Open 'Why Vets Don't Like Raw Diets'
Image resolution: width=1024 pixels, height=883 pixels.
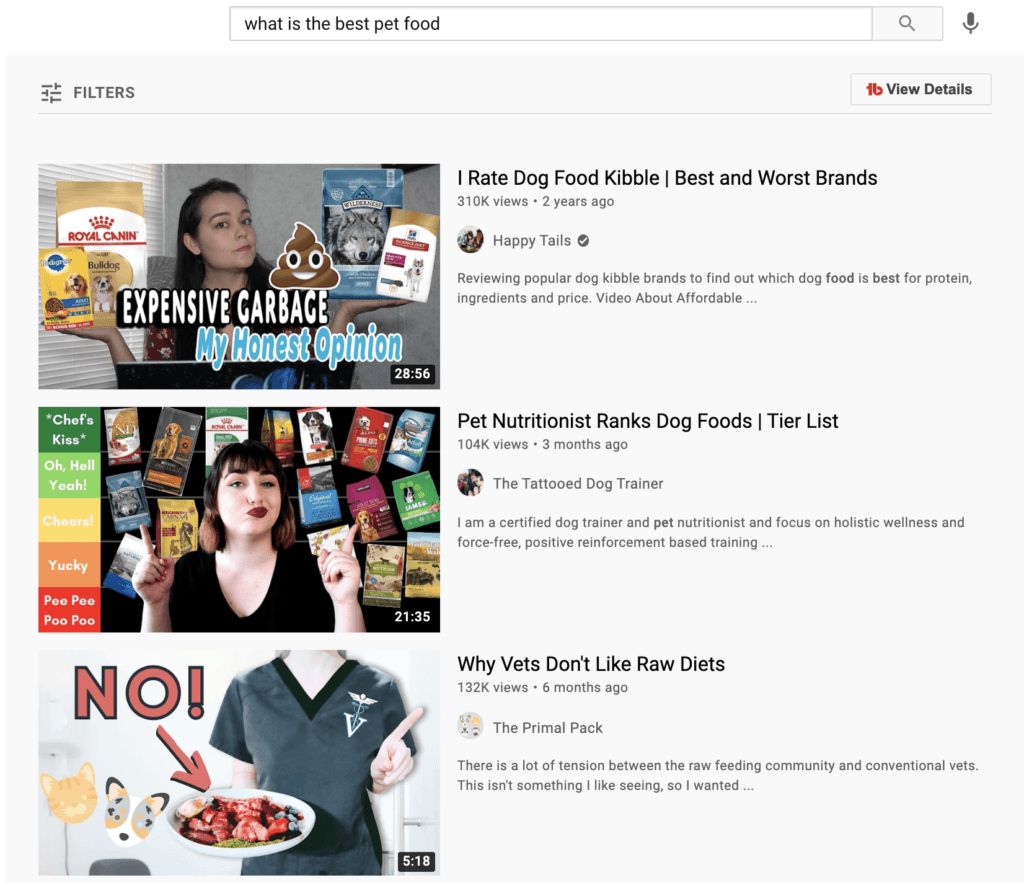coord(591,664)
